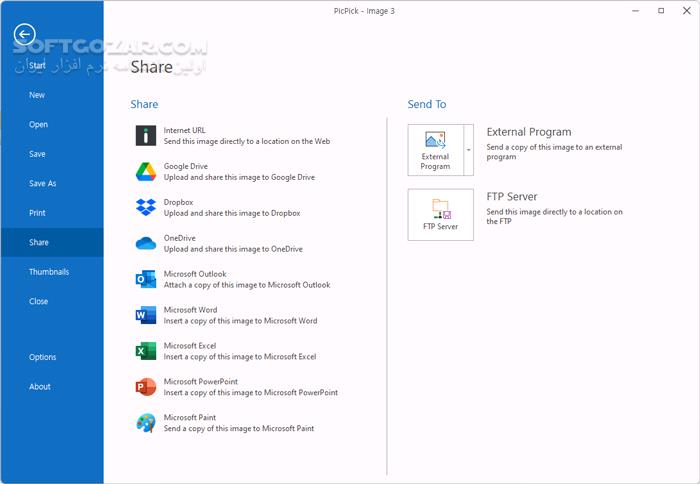Click the Dropbox logo icon
This screenshot has width=700, height=484.
146,207
